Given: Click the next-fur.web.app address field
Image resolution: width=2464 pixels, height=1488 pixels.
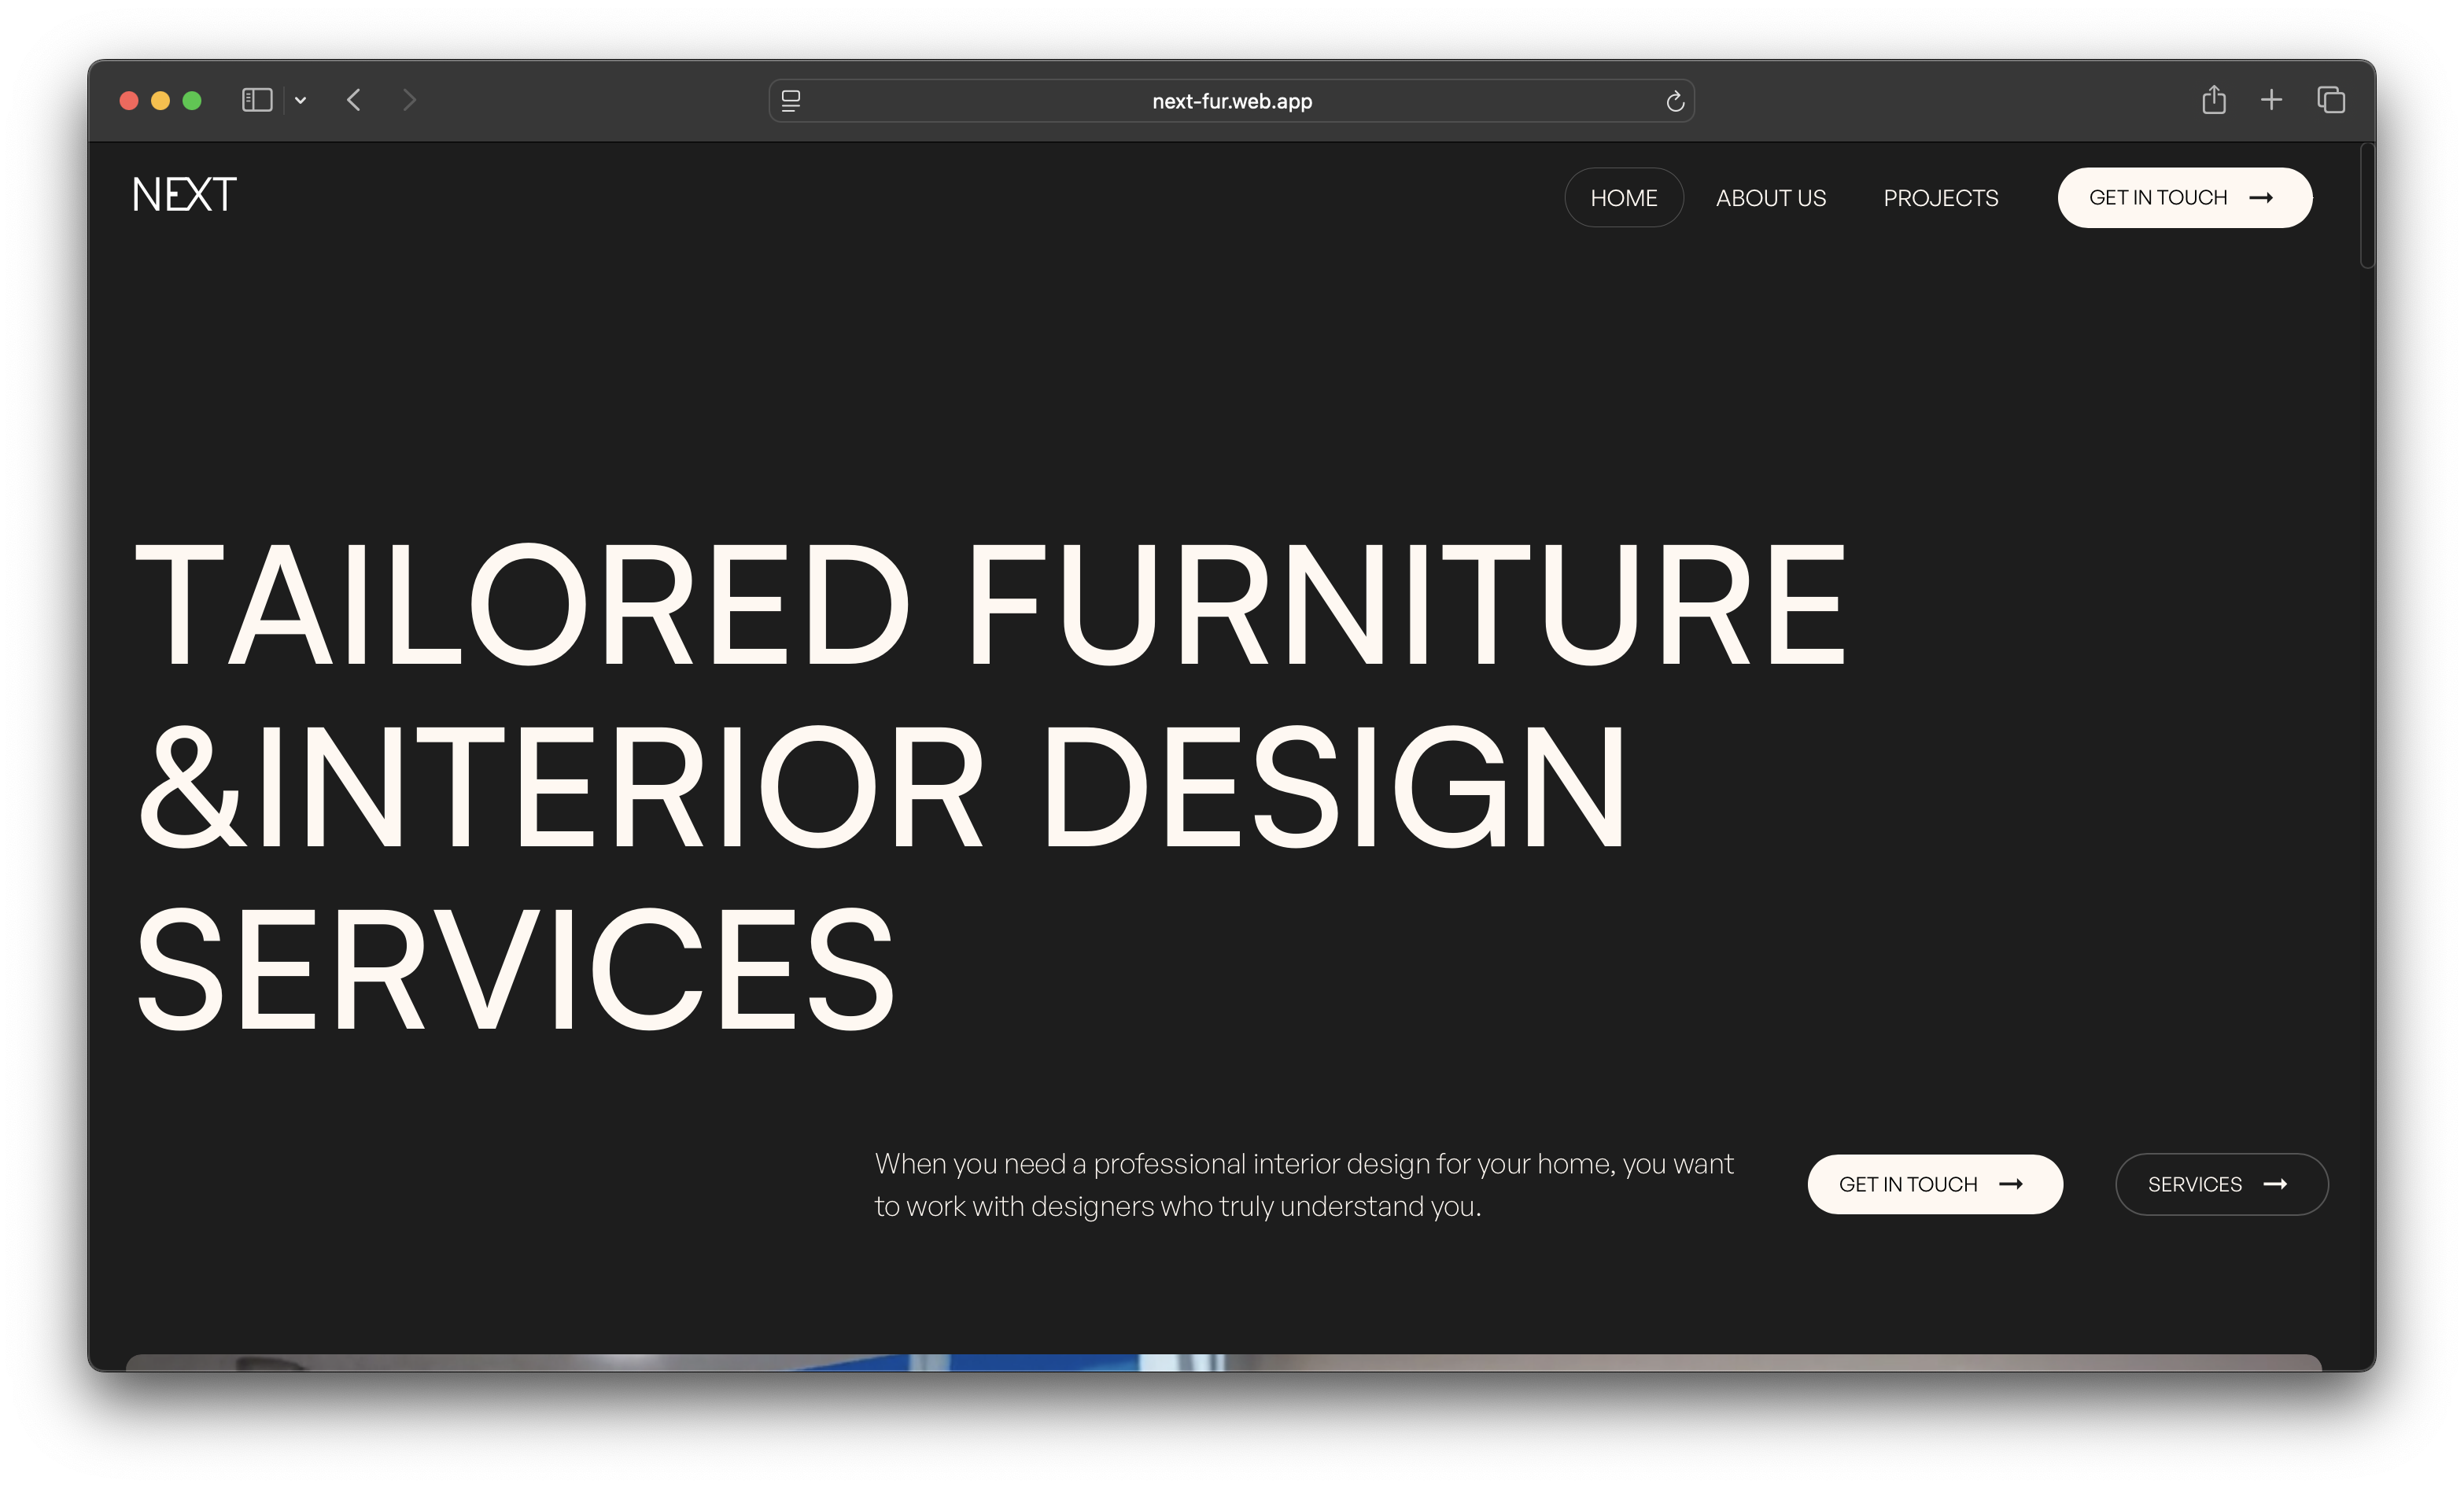Looking at the screenshot, I should pos(1231,101).
